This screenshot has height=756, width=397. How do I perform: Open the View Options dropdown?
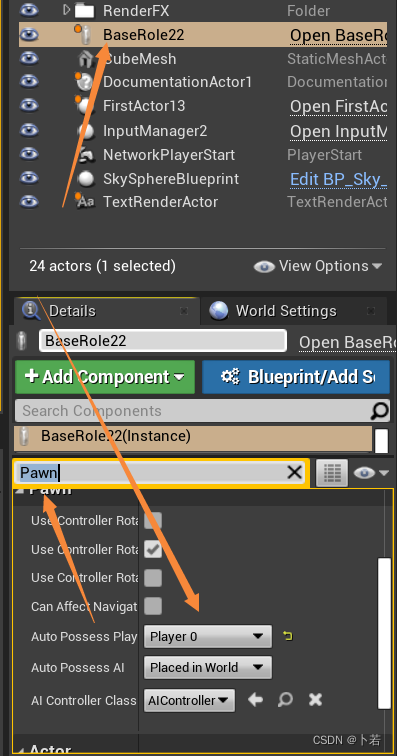318,266
